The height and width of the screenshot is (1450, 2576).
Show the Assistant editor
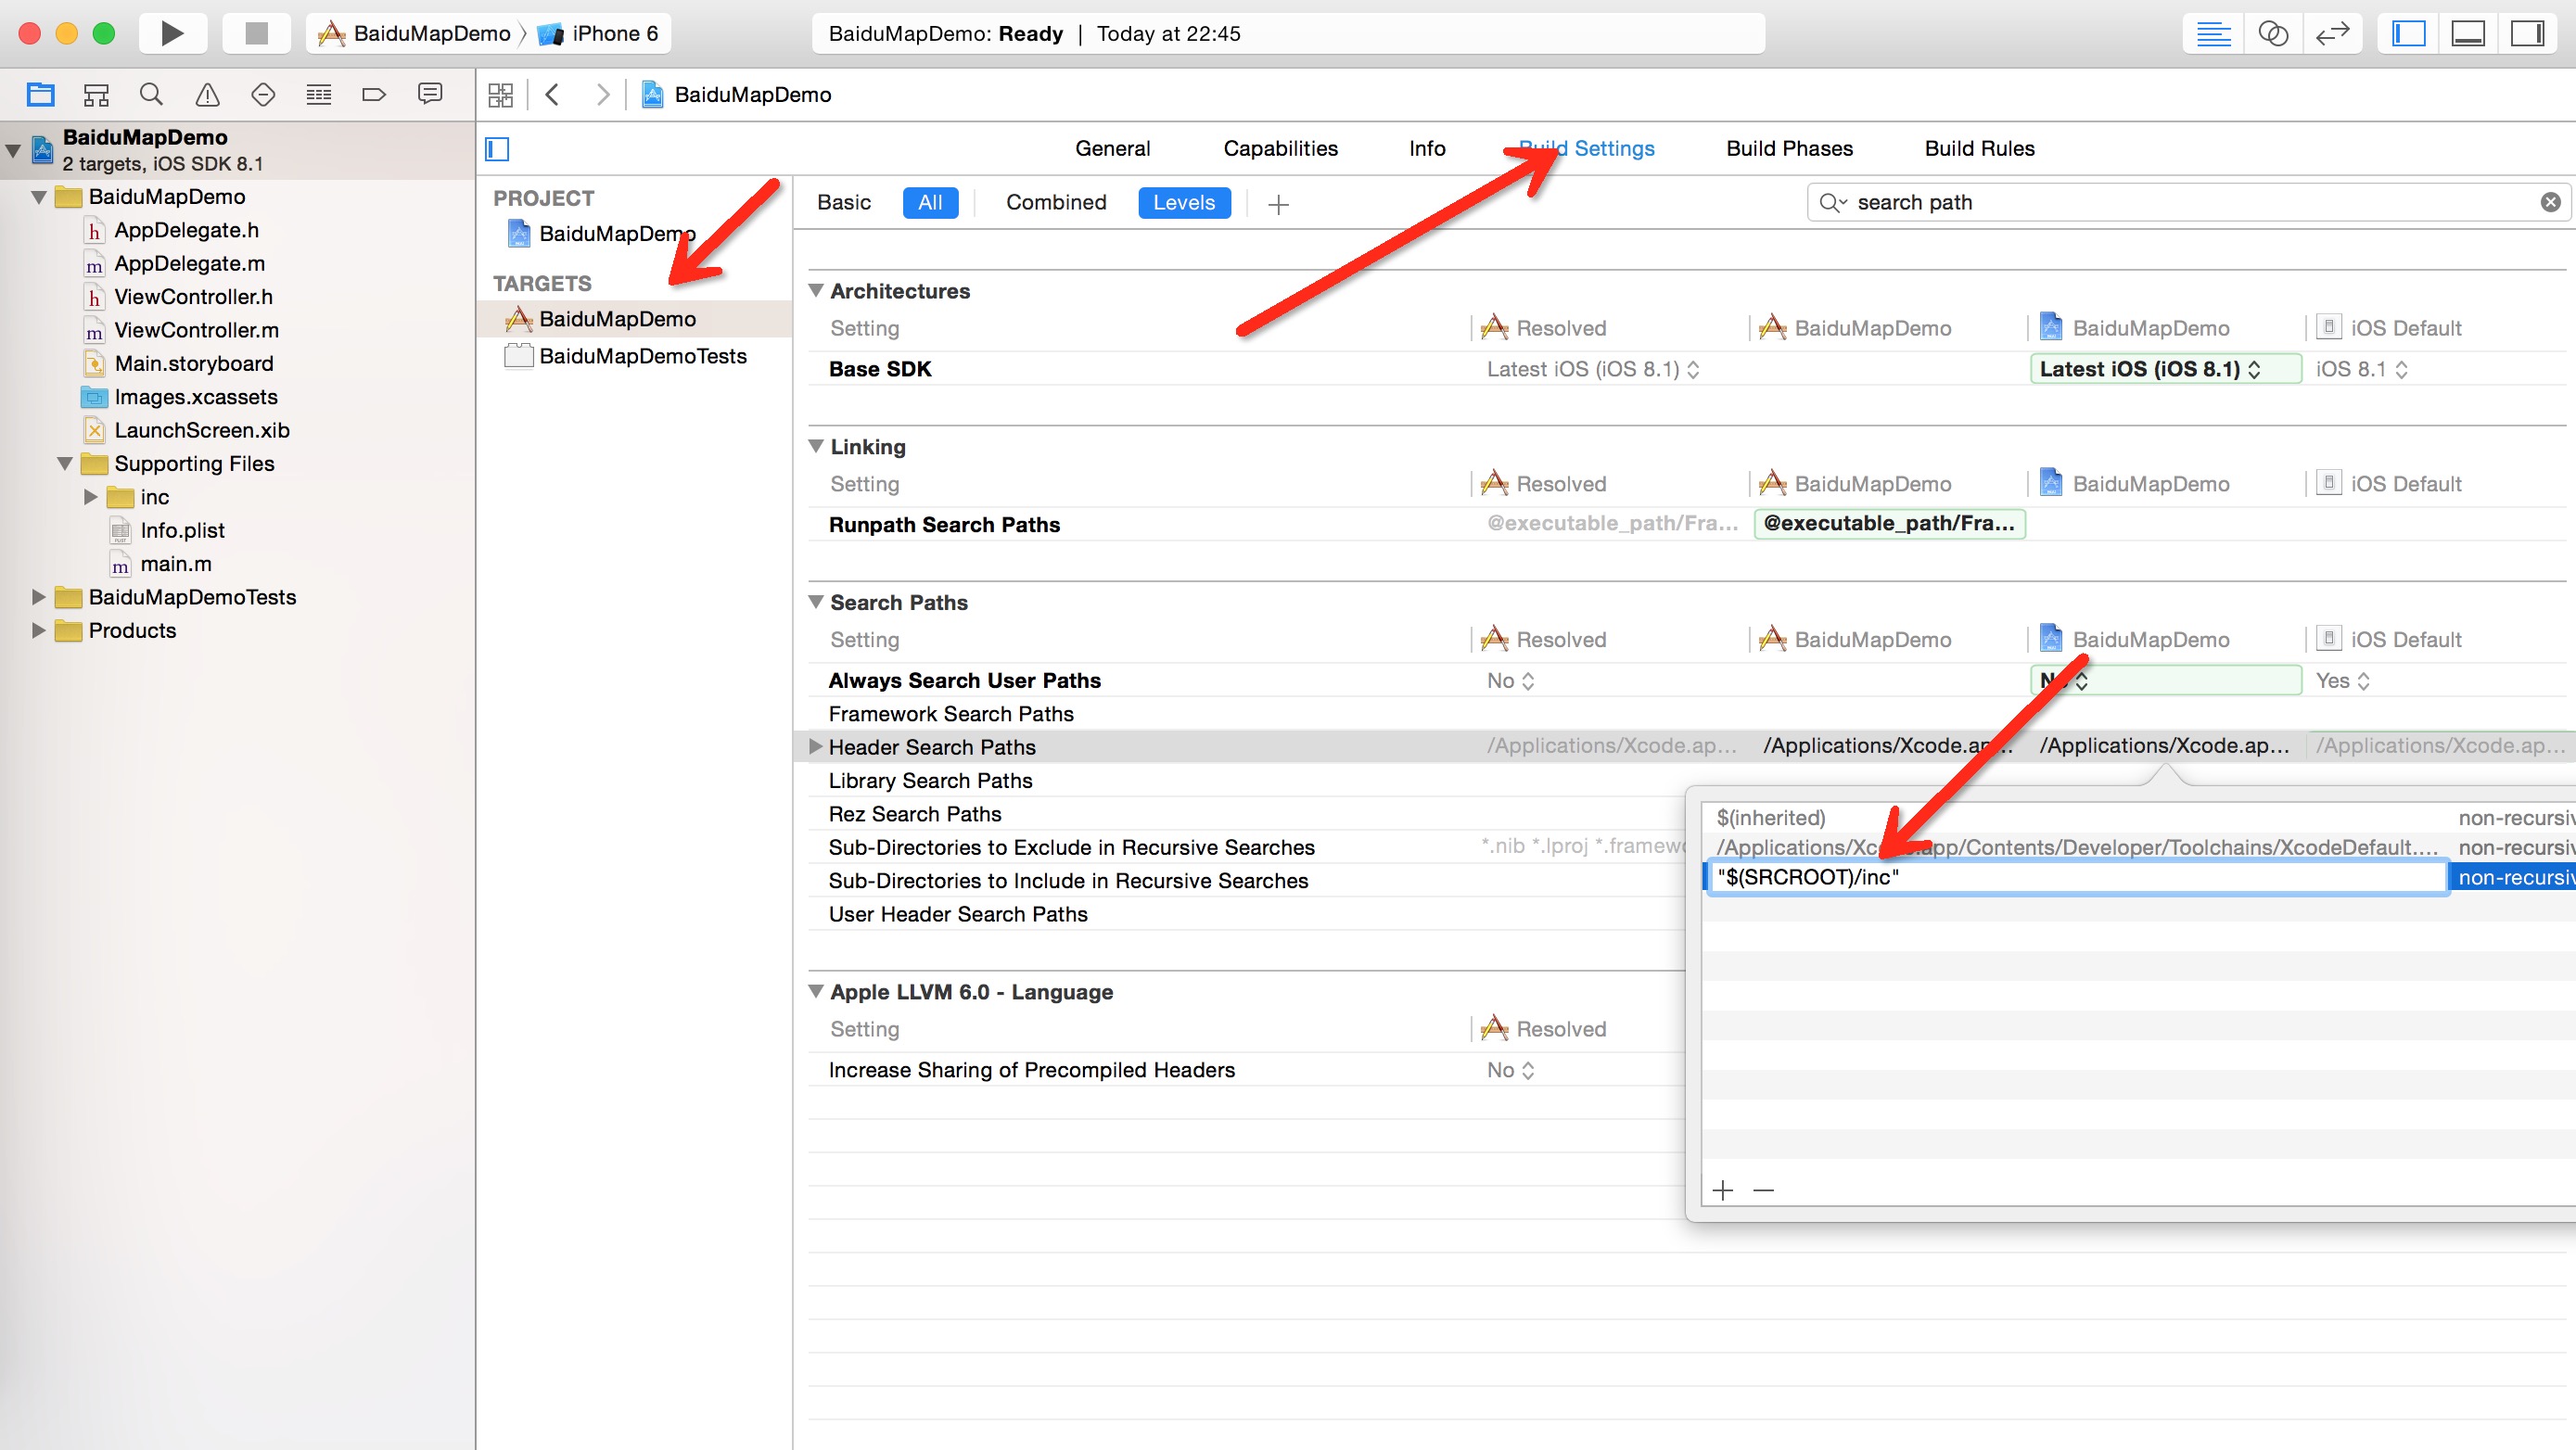[x=2272, y=34]
